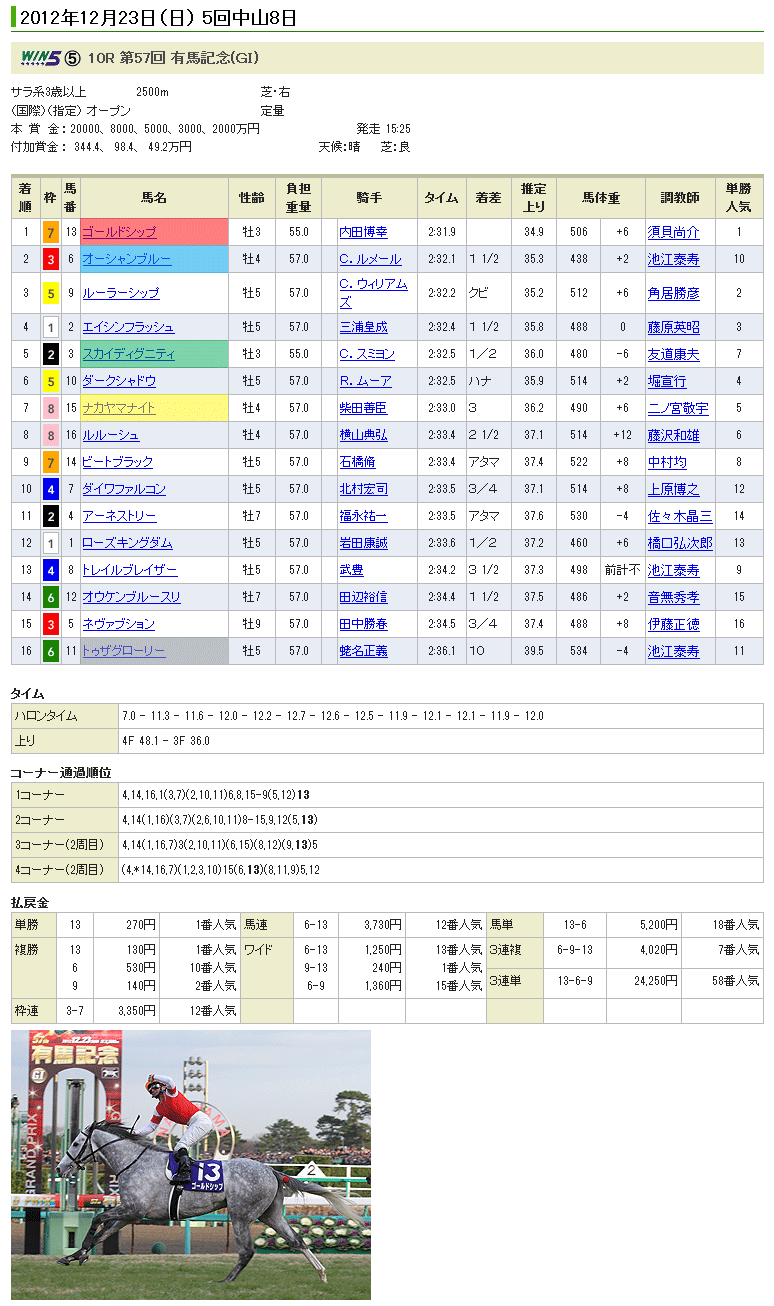The height and width of the screenshot is (1306, 774).
Task: Open jockey 福永祐一 profile link
Action: (363, 516)
